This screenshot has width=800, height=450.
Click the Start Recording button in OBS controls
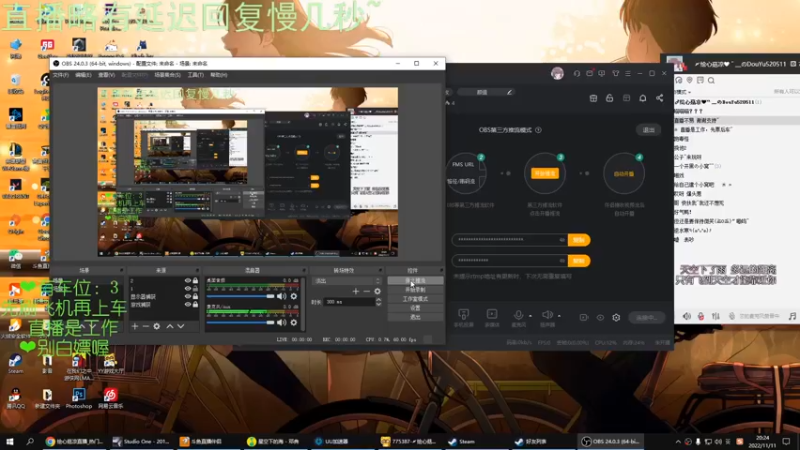(x=415, y=290)
